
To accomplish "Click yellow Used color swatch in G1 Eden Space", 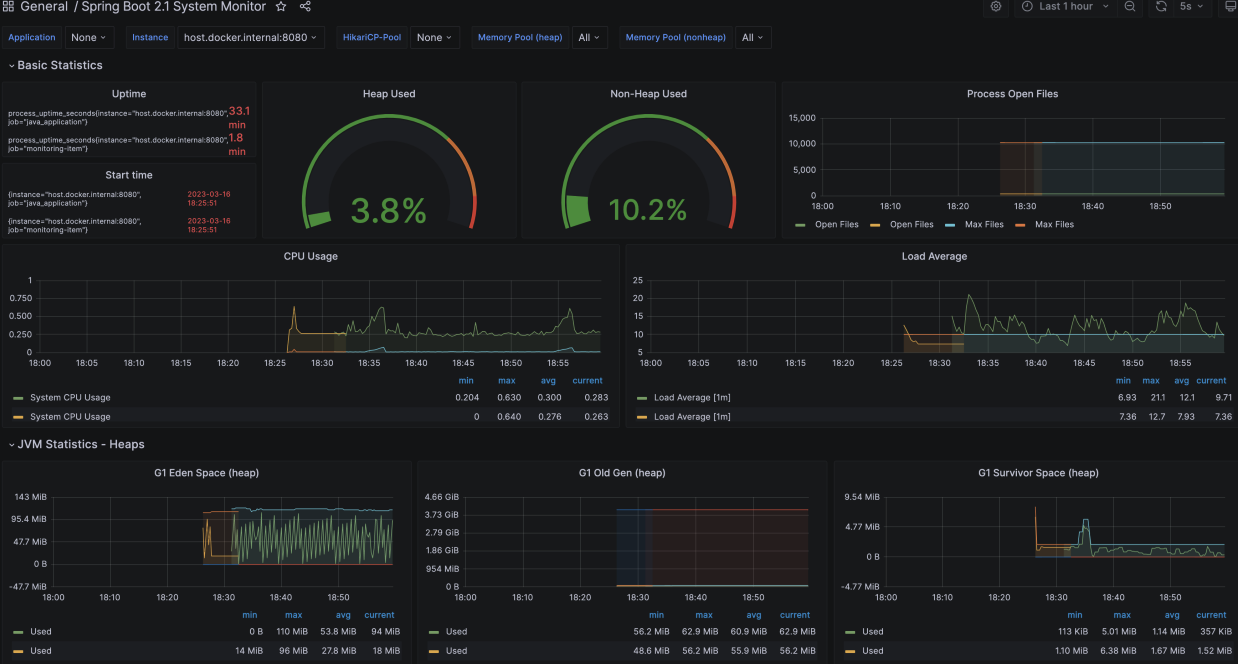I will (18, 651).
